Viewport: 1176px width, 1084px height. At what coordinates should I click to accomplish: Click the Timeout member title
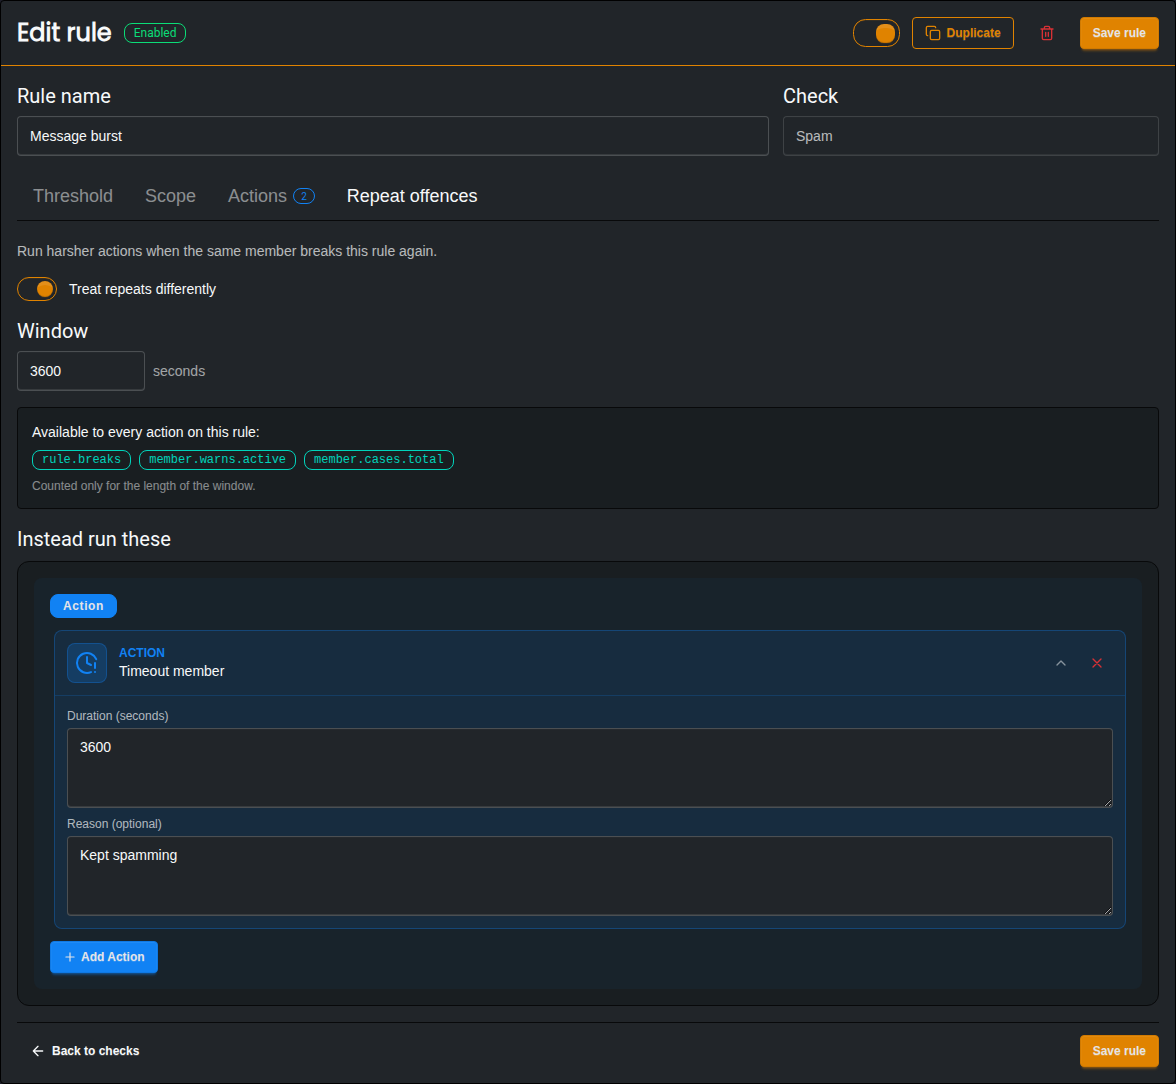pyautogui.click(x=172, y=671)
